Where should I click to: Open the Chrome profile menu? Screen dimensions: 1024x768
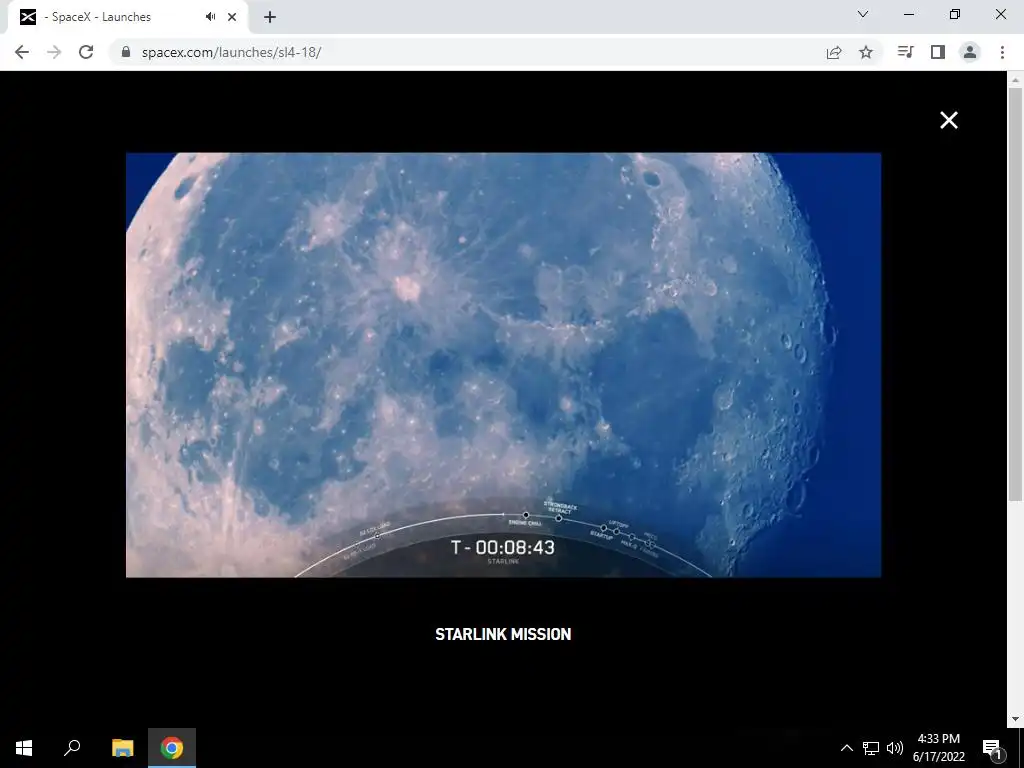[970, 52]
